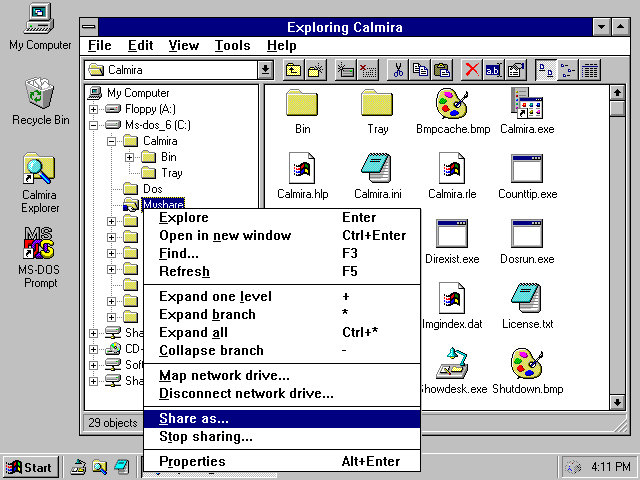Image resolution: width=640 pixels, height=480 pixels.
Task: Click the Paste clipboard icon
Action: tap(442, 70)
